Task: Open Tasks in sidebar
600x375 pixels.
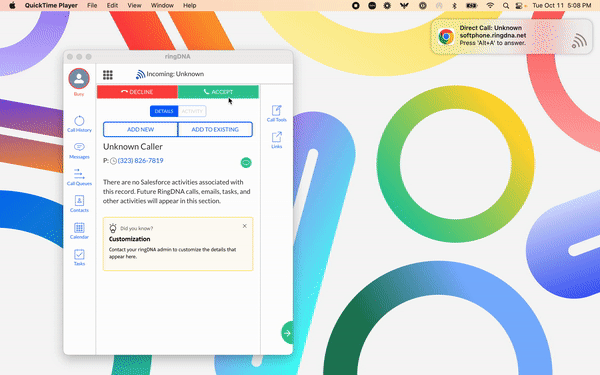Action: tap(79, 257)
